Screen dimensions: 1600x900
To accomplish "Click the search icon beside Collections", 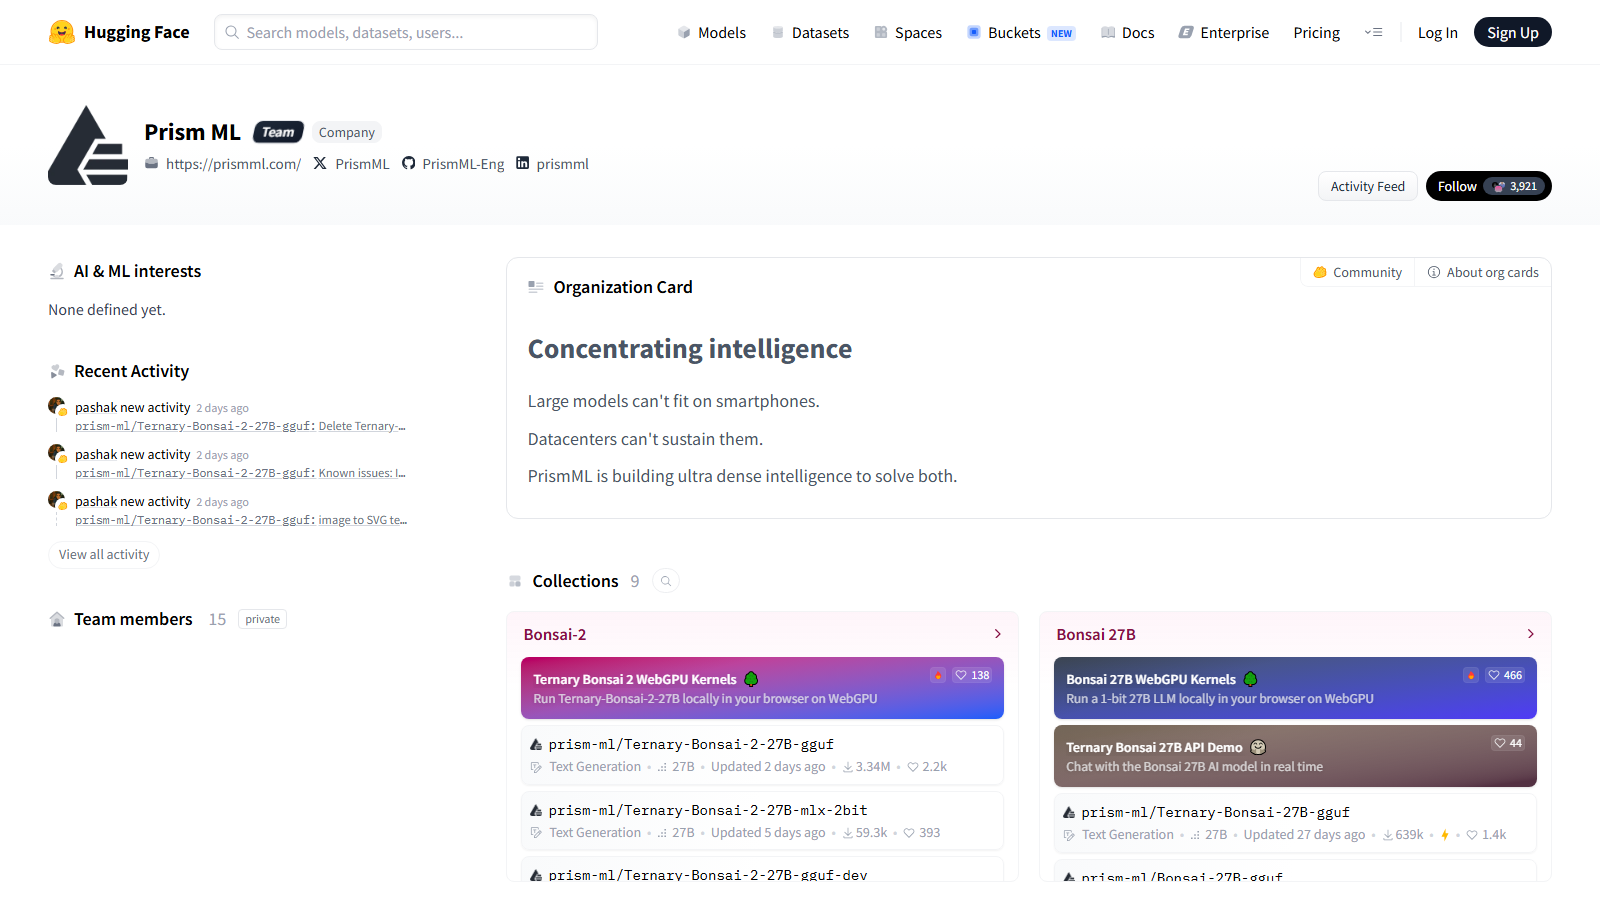I will pyautogui.click(x=666, y=581).
